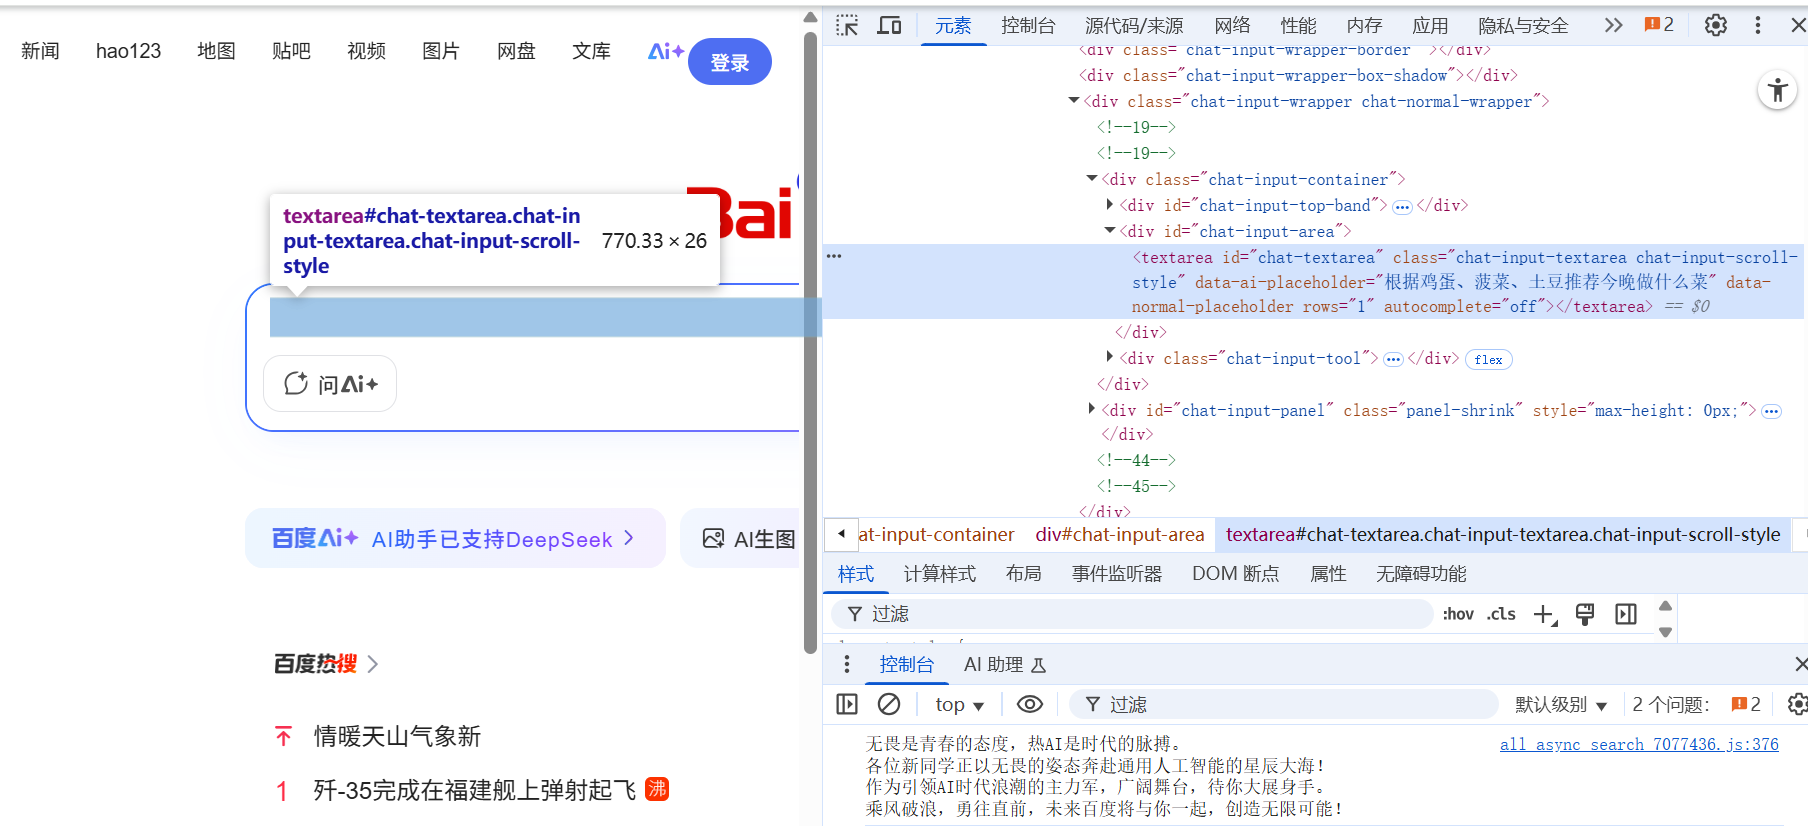The image size is (1808, 826).
Task: Collapse chat-input-wrapper div node
Action: click(x=1074, y=101)
